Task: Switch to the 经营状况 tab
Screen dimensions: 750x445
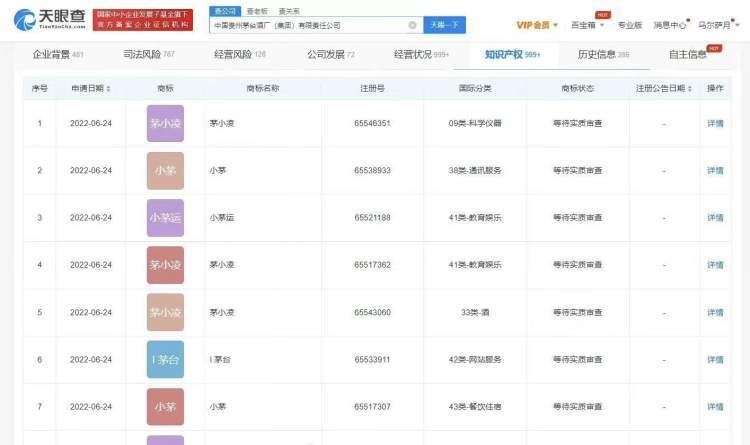Action: pyautogui.click(x=421, y=55)
